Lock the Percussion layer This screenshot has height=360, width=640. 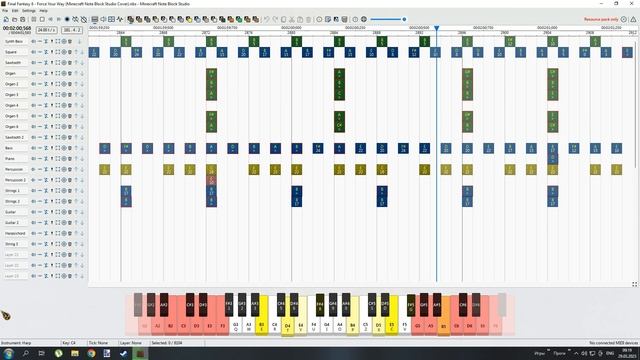click(x=46, y=169)
